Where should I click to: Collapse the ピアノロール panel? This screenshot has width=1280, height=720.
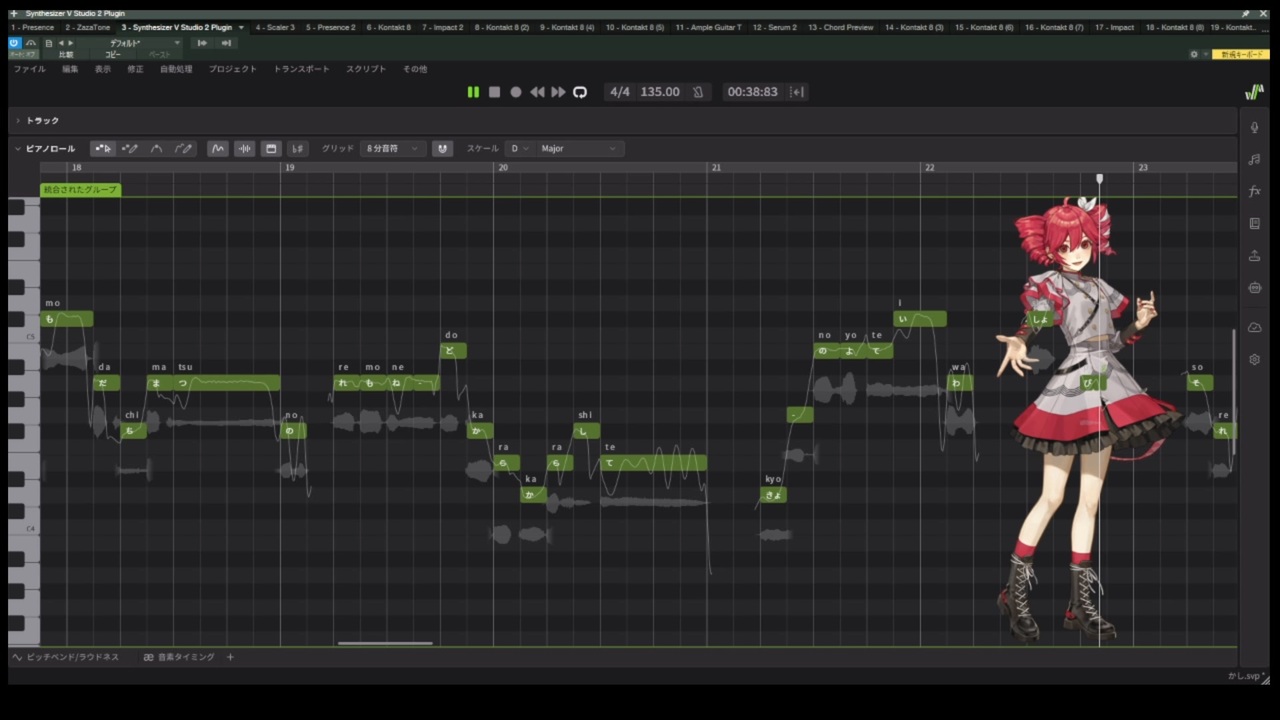(x=18, y=149)
